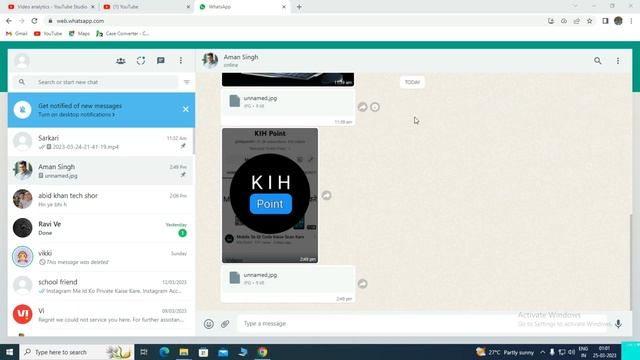Image resolution: width=640 pixels, height=360 pixels.
Task: Open the Aman Singh chat in the list
Action: coord(101,171)
